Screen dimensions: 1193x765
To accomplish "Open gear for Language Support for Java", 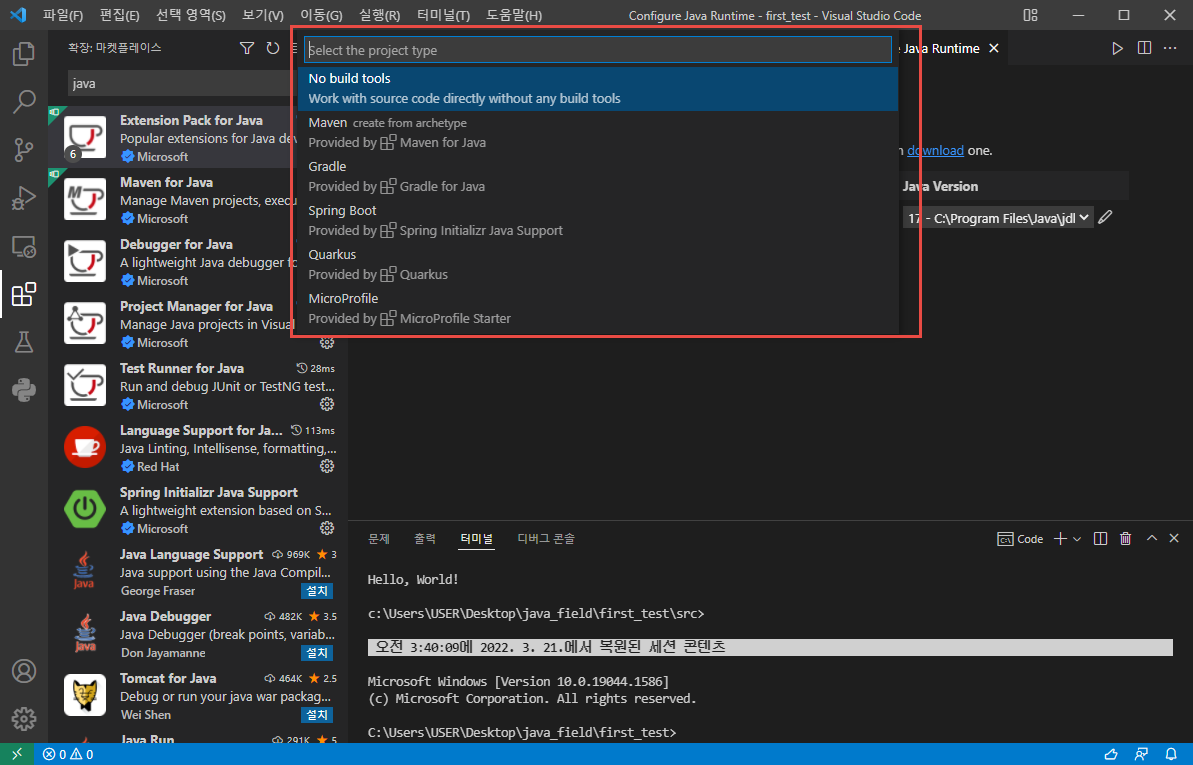I will pyautogui.click(x=327, y=466).
